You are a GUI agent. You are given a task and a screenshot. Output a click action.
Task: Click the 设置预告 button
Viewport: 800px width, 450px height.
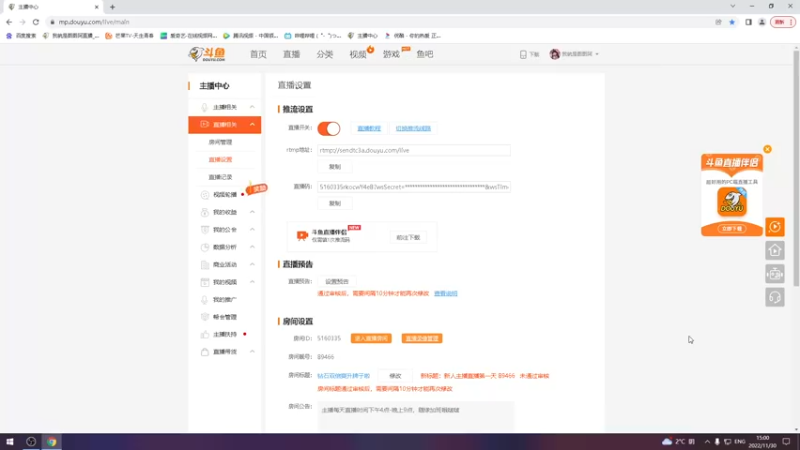point(337,282)
